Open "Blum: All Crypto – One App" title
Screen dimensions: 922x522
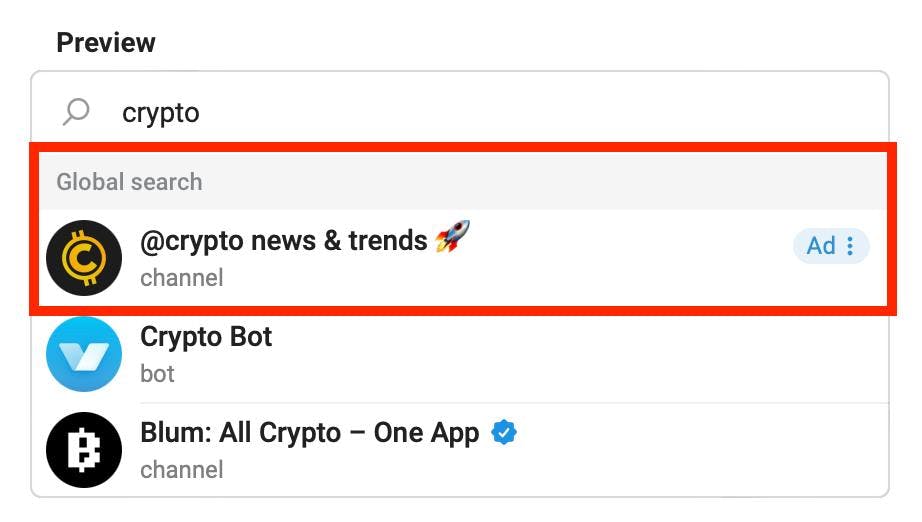[x=310, y=433]
